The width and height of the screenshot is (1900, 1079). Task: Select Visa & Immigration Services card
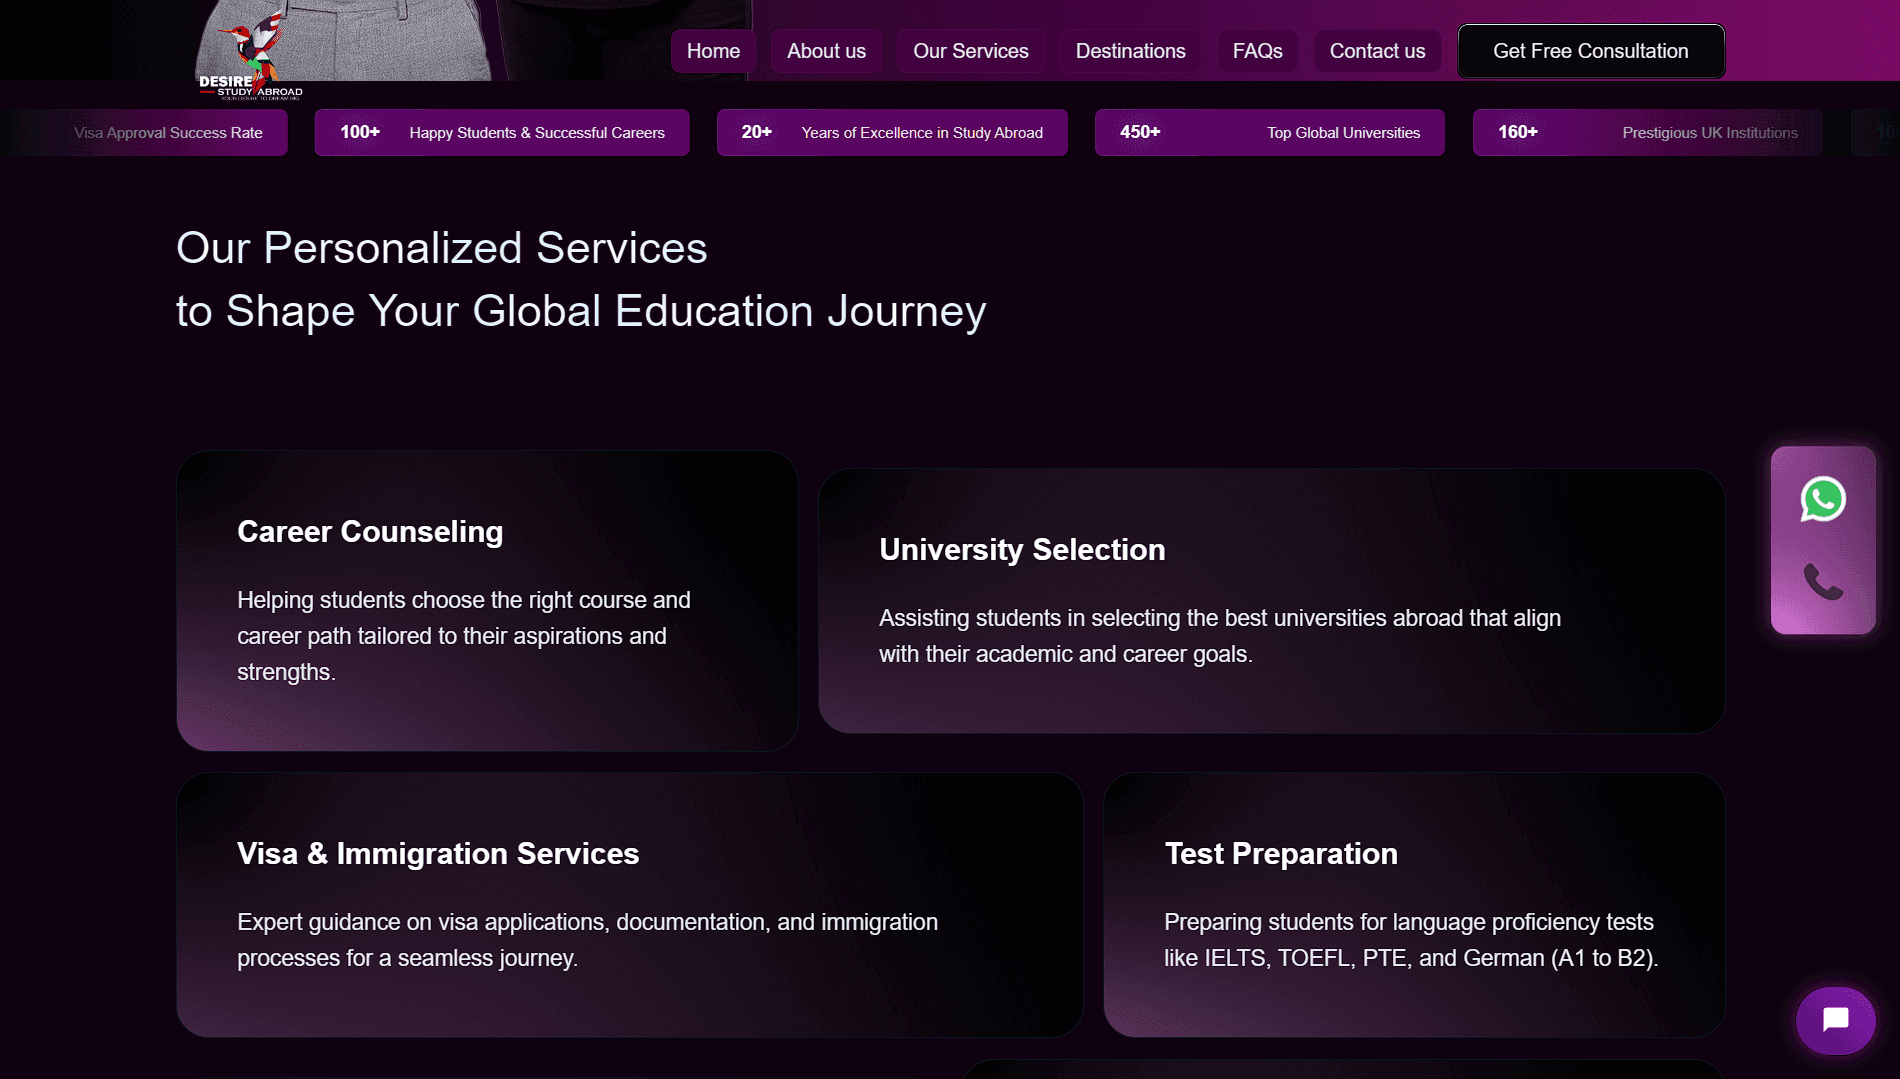630,905
